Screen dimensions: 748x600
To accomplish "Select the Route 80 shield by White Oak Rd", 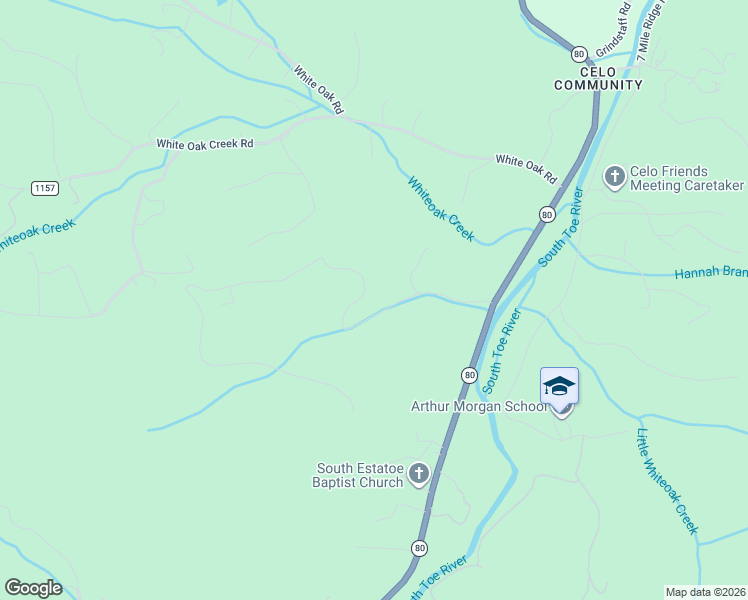I will point(547,215).
